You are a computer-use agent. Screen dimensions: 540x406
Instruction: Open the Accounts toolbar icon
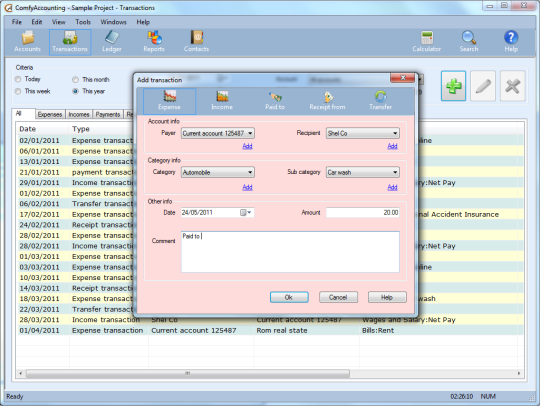click(27, 42)
